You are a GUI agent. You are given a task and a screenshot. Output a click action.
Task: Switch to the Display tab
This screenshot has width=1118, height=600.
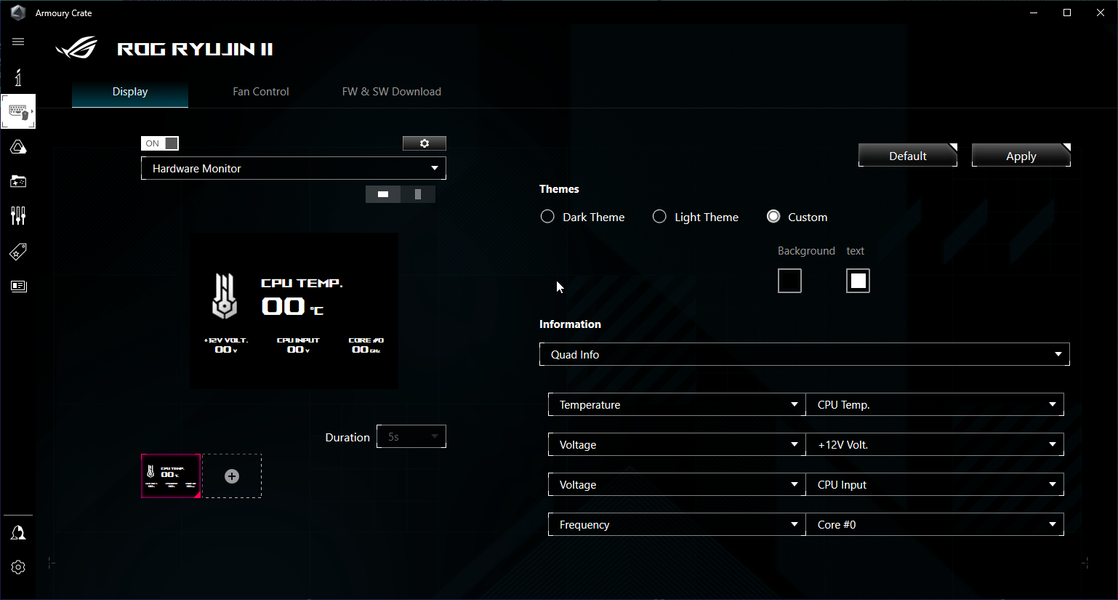pyautogui.click(x=130, y=92)
